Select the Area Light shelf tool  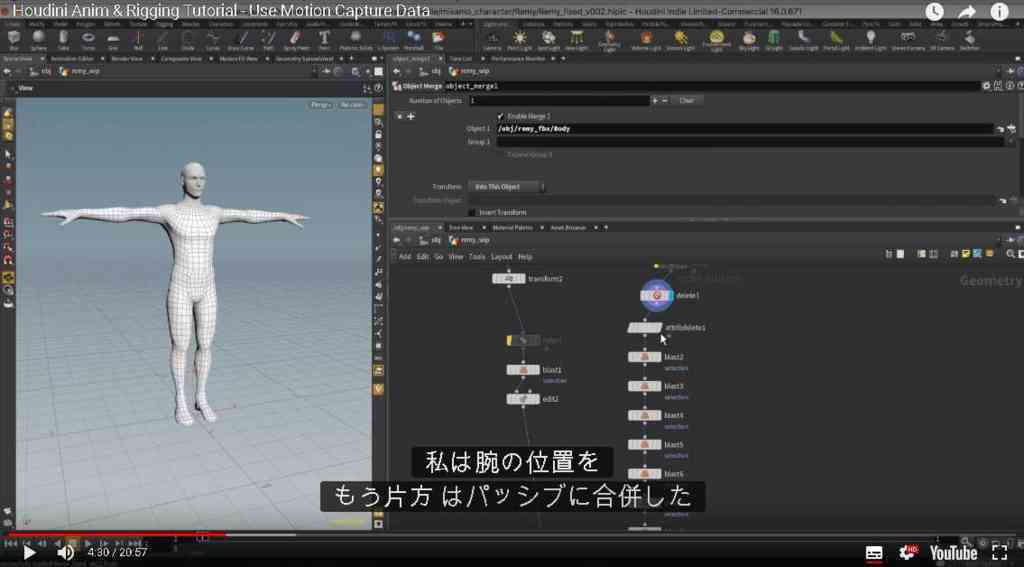click(x=577, y=40)
